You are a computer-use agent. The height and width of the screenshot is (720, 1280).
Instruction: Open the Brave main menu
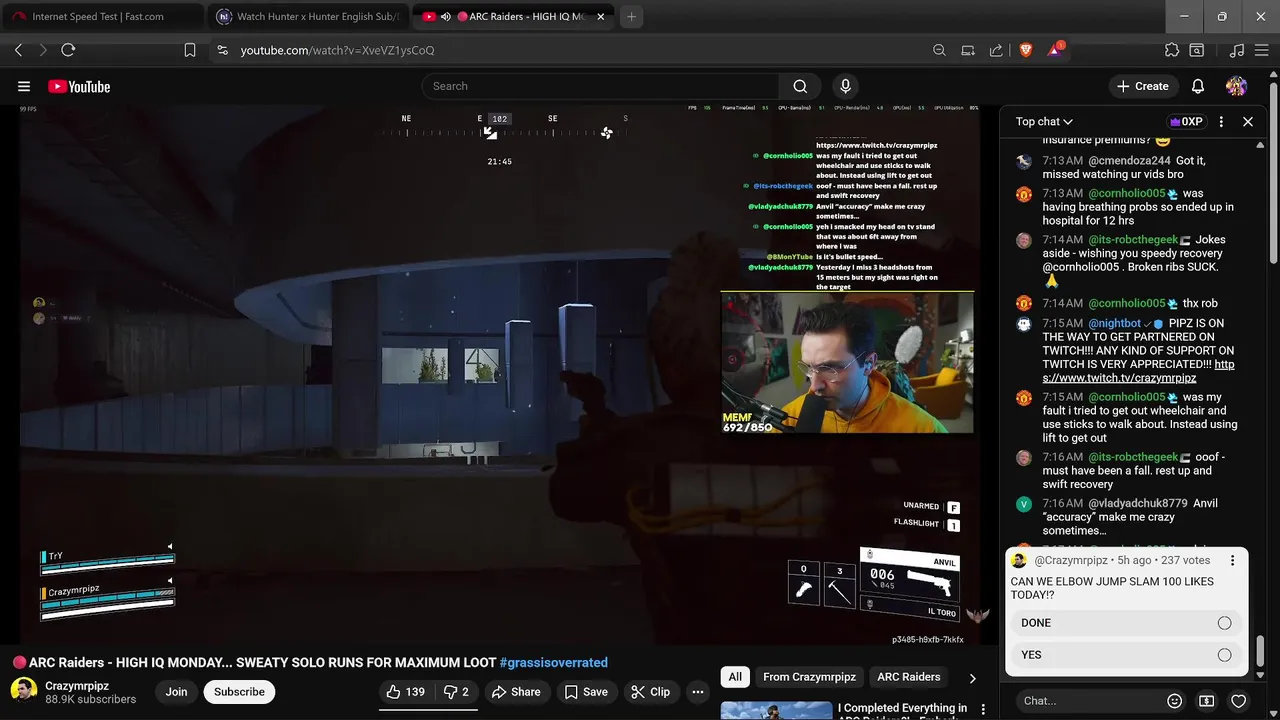1262,50
